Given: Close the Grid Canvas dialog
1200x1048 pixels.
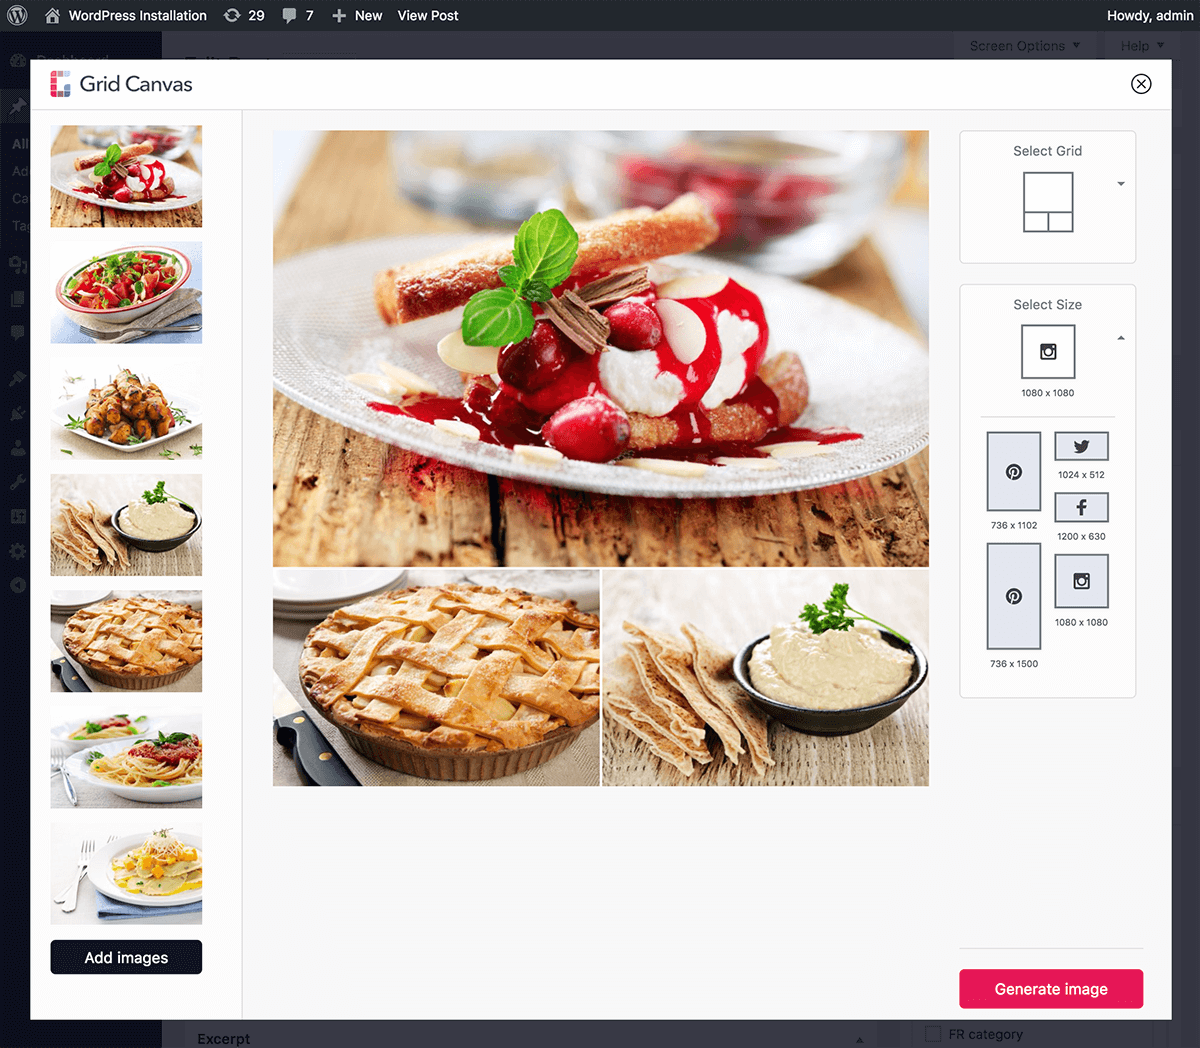Looking at the screenshot, I should point(1141,84).
